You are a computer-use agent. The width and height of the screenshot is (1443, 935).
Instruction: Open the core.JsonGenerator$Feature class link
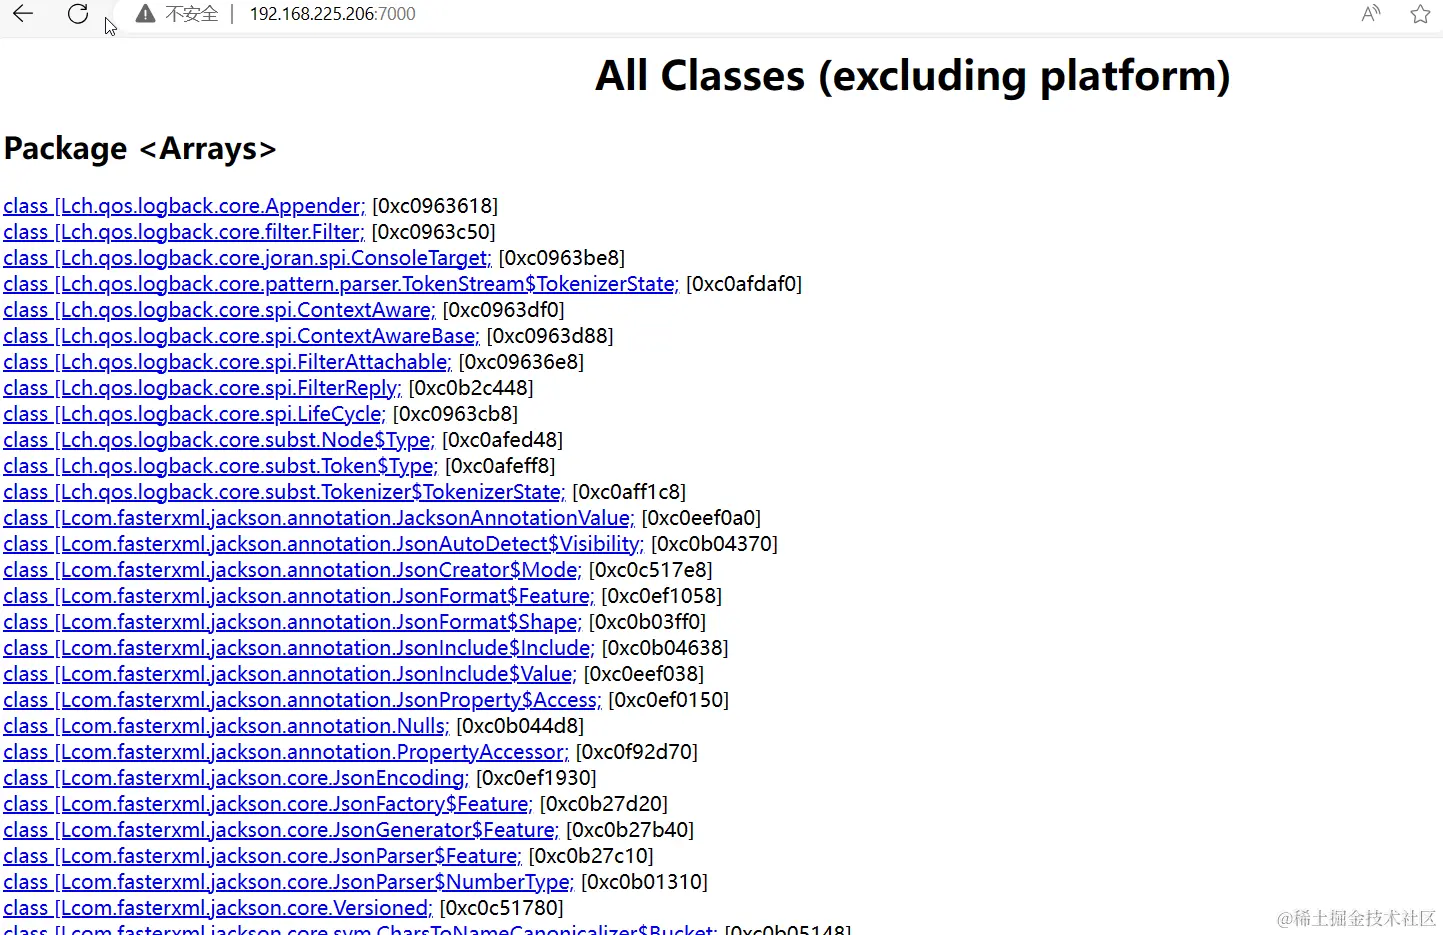click(x=281, y=830)
